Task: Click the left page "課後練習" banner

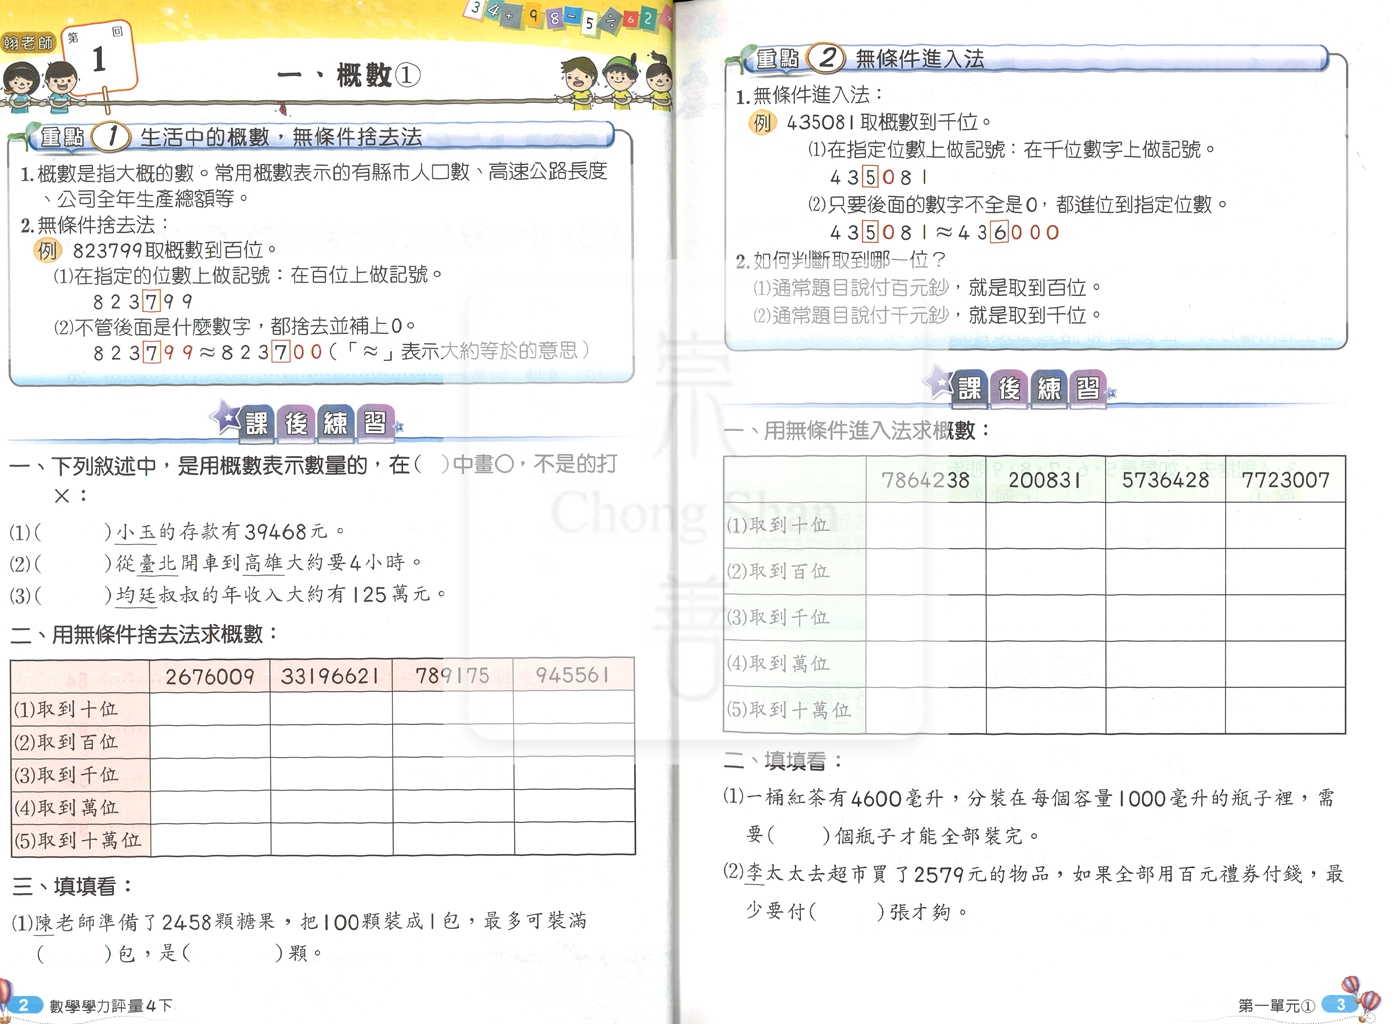Action: [x=308, y=421]
